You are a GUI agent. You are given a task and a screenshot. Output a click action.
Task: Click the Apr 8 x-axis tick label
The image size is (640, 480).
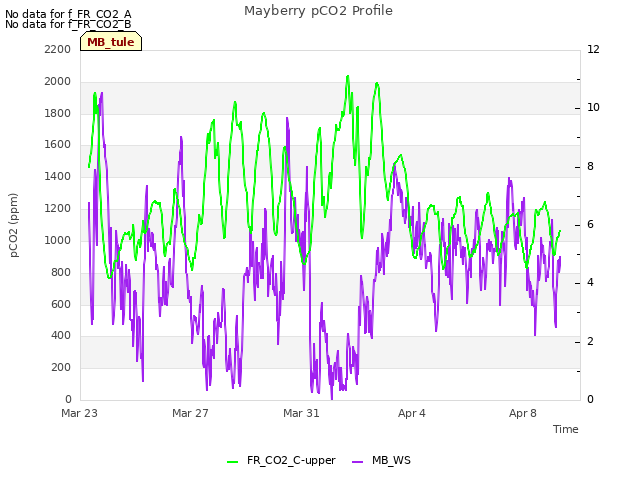[x=522, y=413]
